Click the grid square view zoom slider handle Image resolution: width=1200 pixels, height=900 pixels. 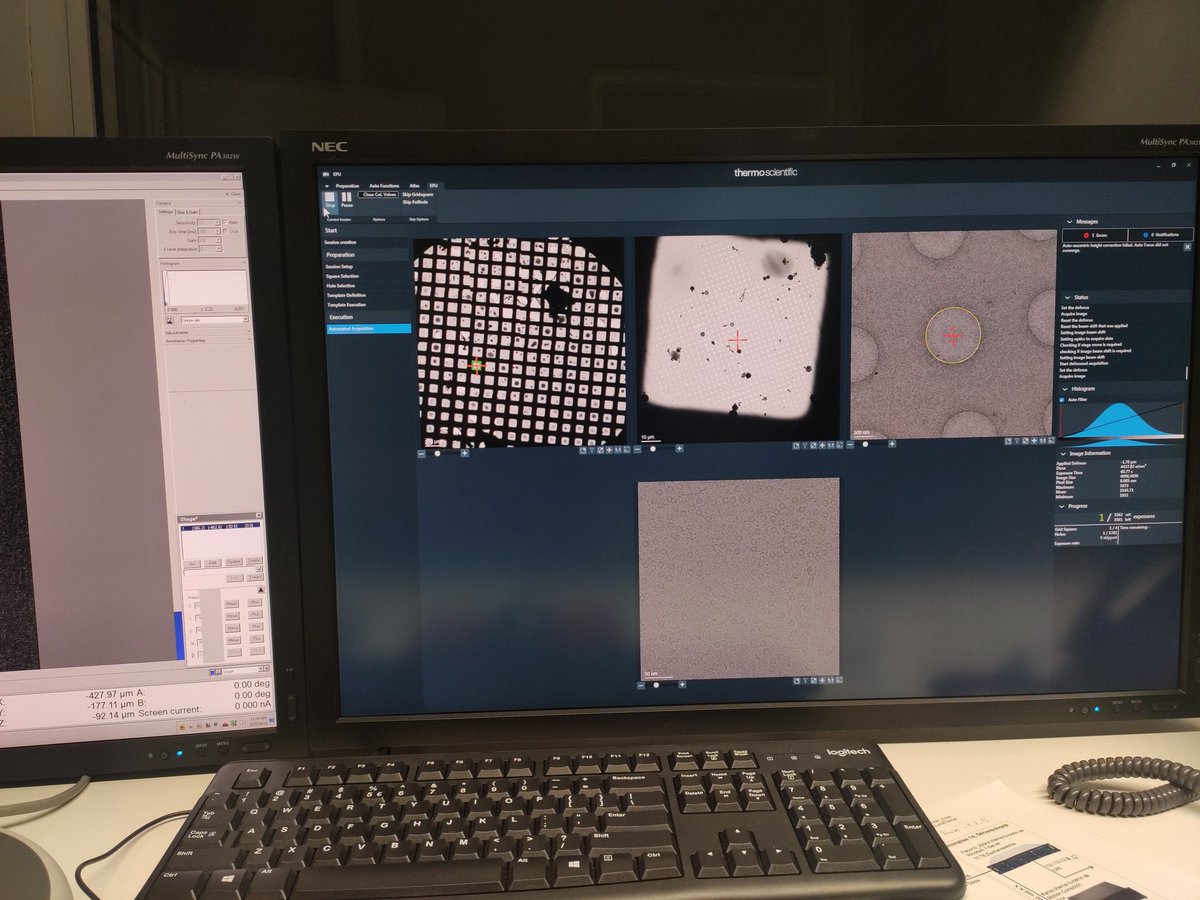653,449
